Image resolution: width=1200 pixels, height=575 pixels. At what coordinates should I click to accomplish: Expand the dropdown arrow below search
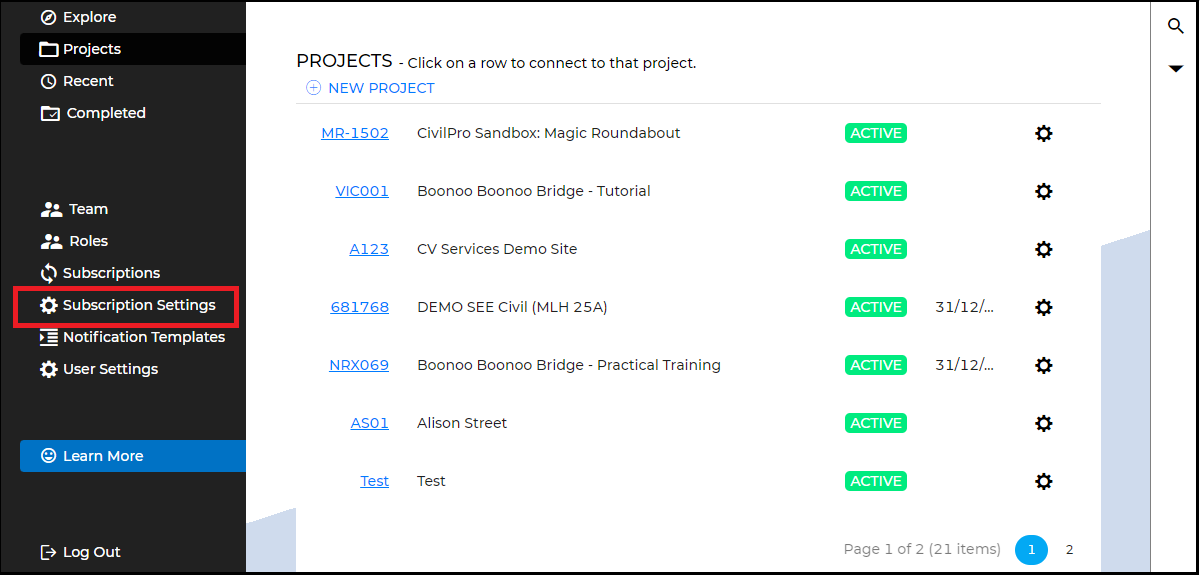1176,68
